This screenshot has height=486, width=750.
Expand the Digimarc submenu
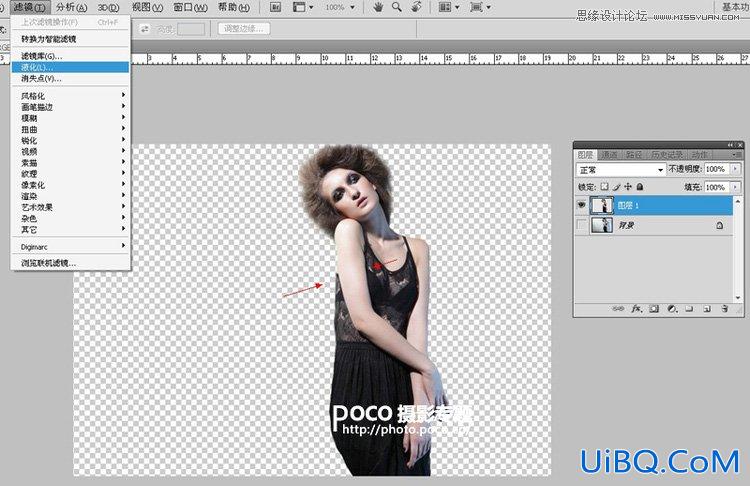[x=70, y=246]
